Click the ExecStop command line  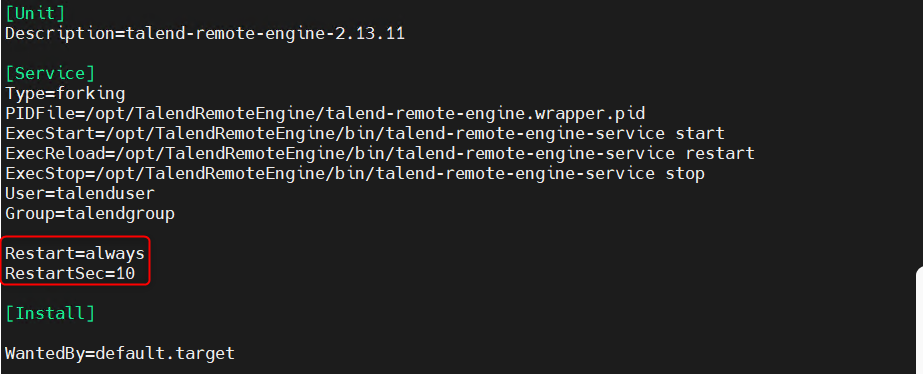point(355,173)
